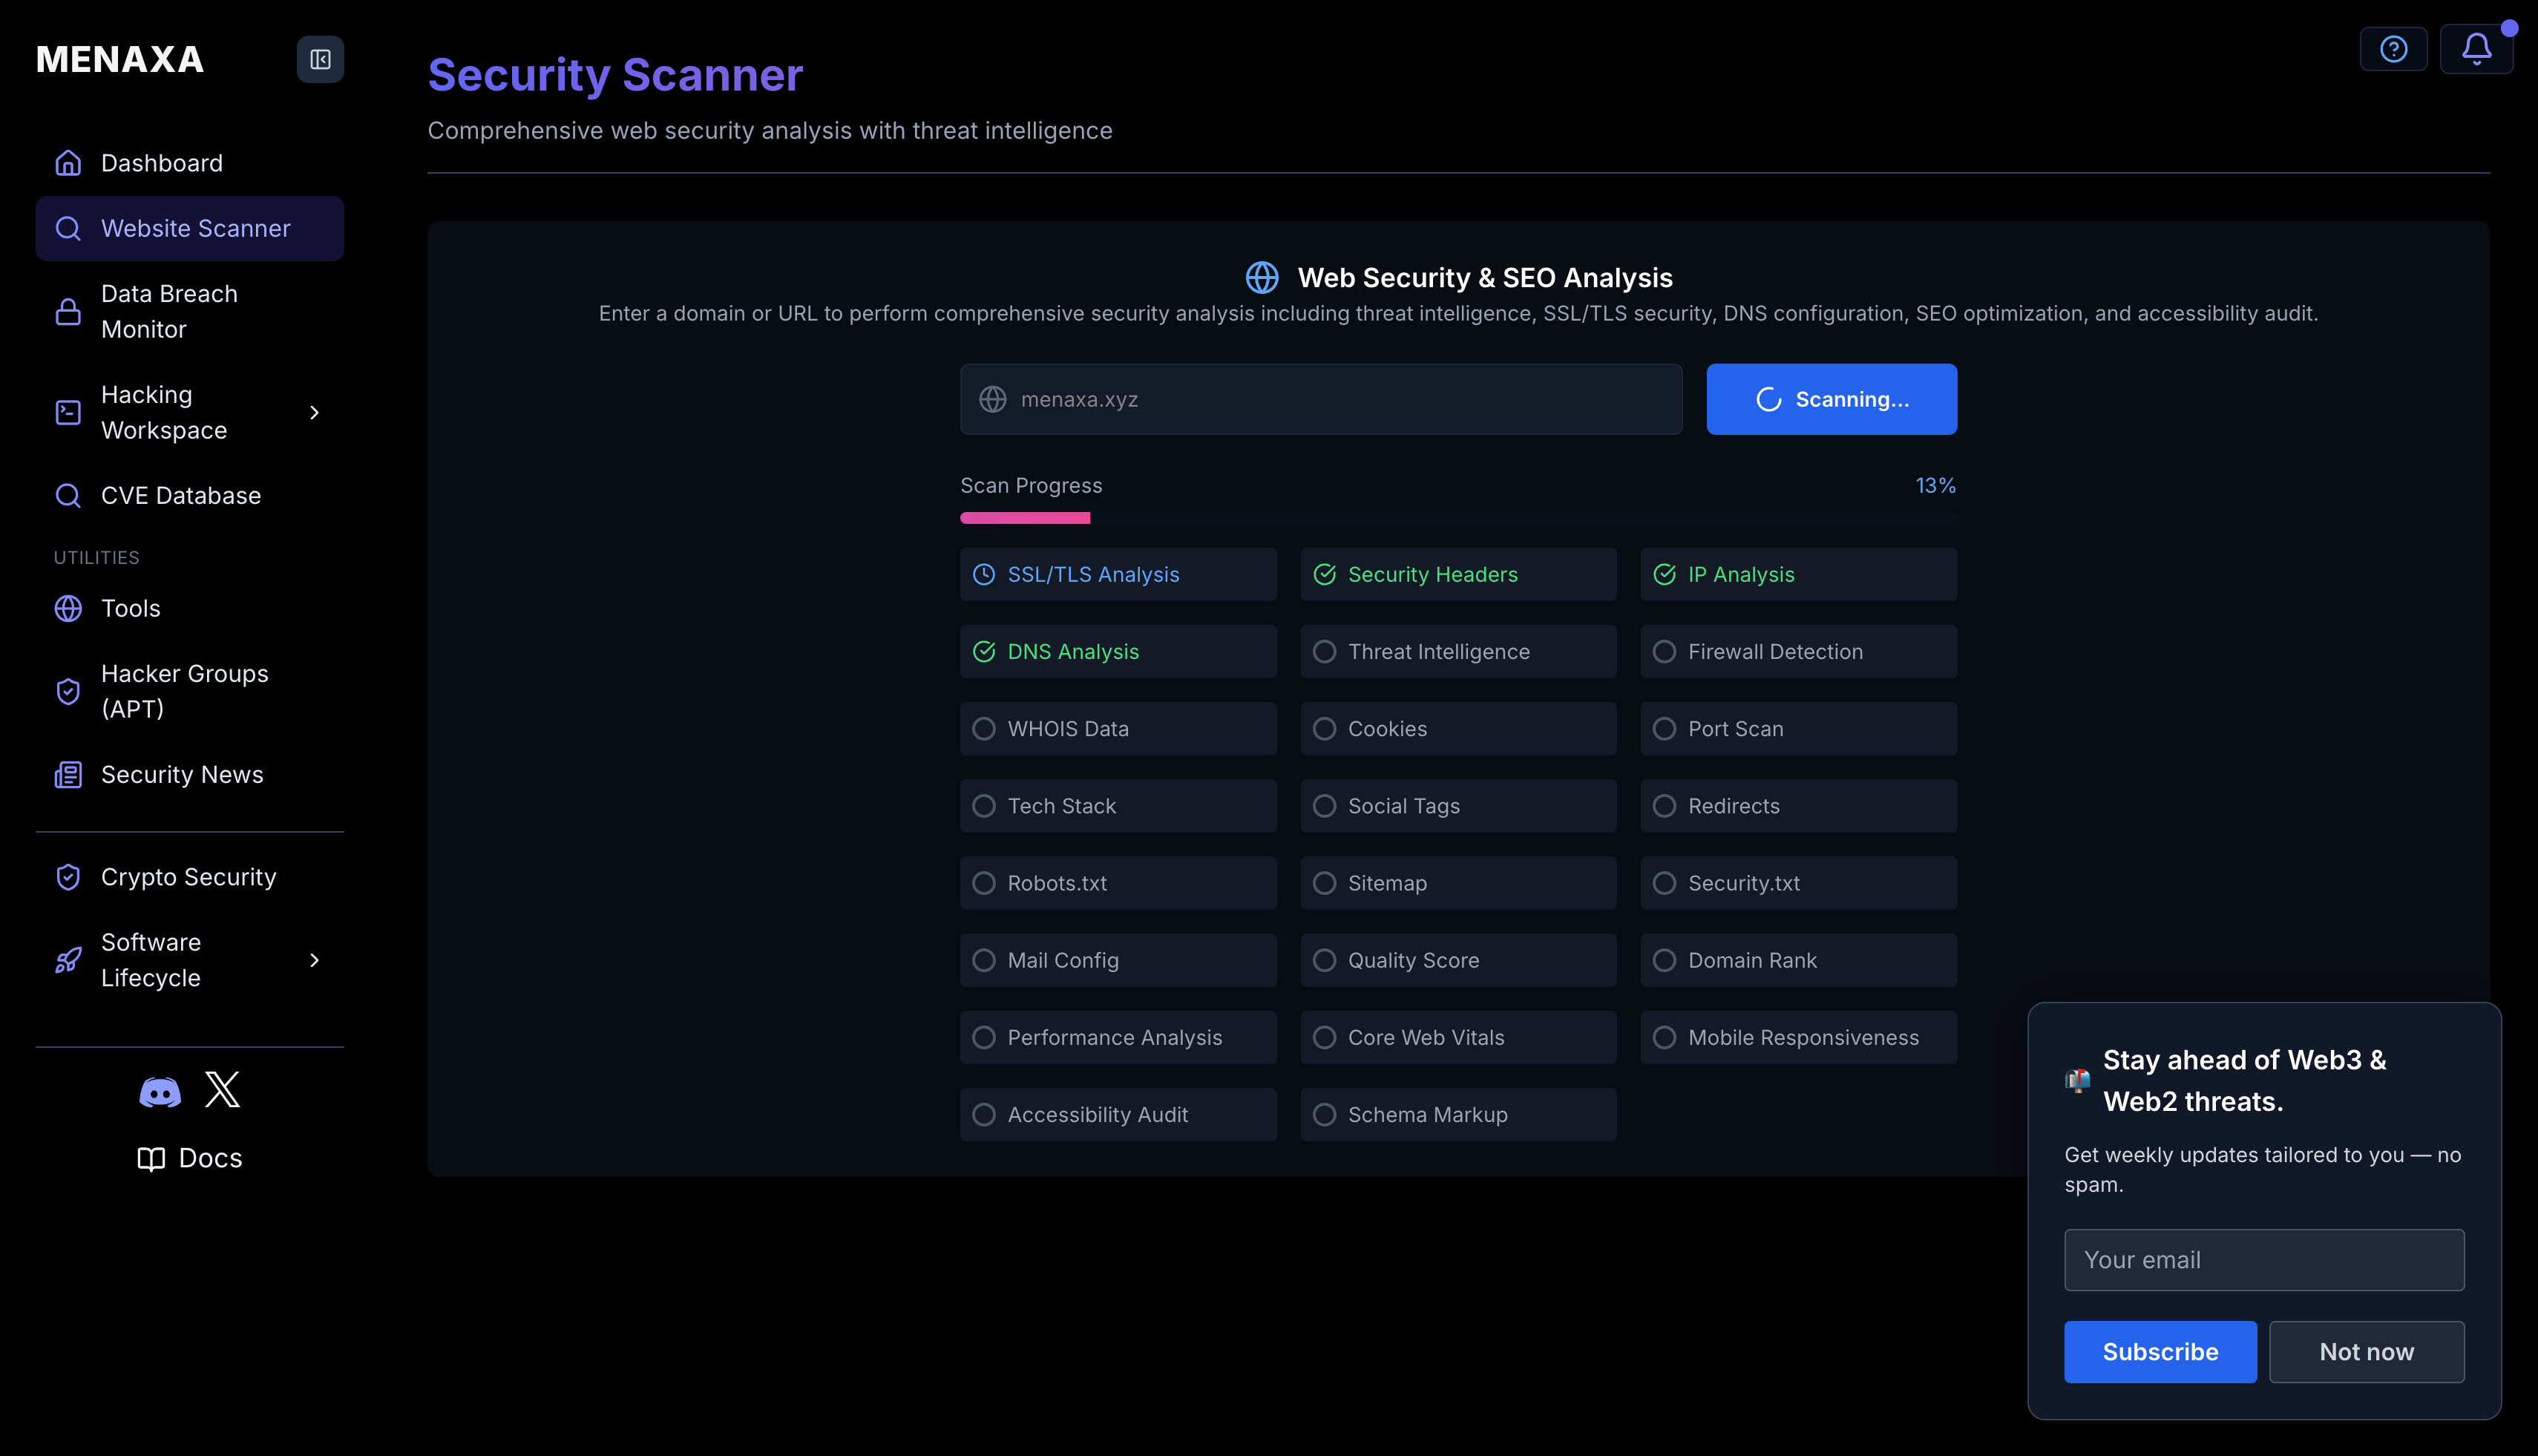The image size is (2538, 1456).
Task: Click the DNS Analysis check icon
Action: coord(984,652)
